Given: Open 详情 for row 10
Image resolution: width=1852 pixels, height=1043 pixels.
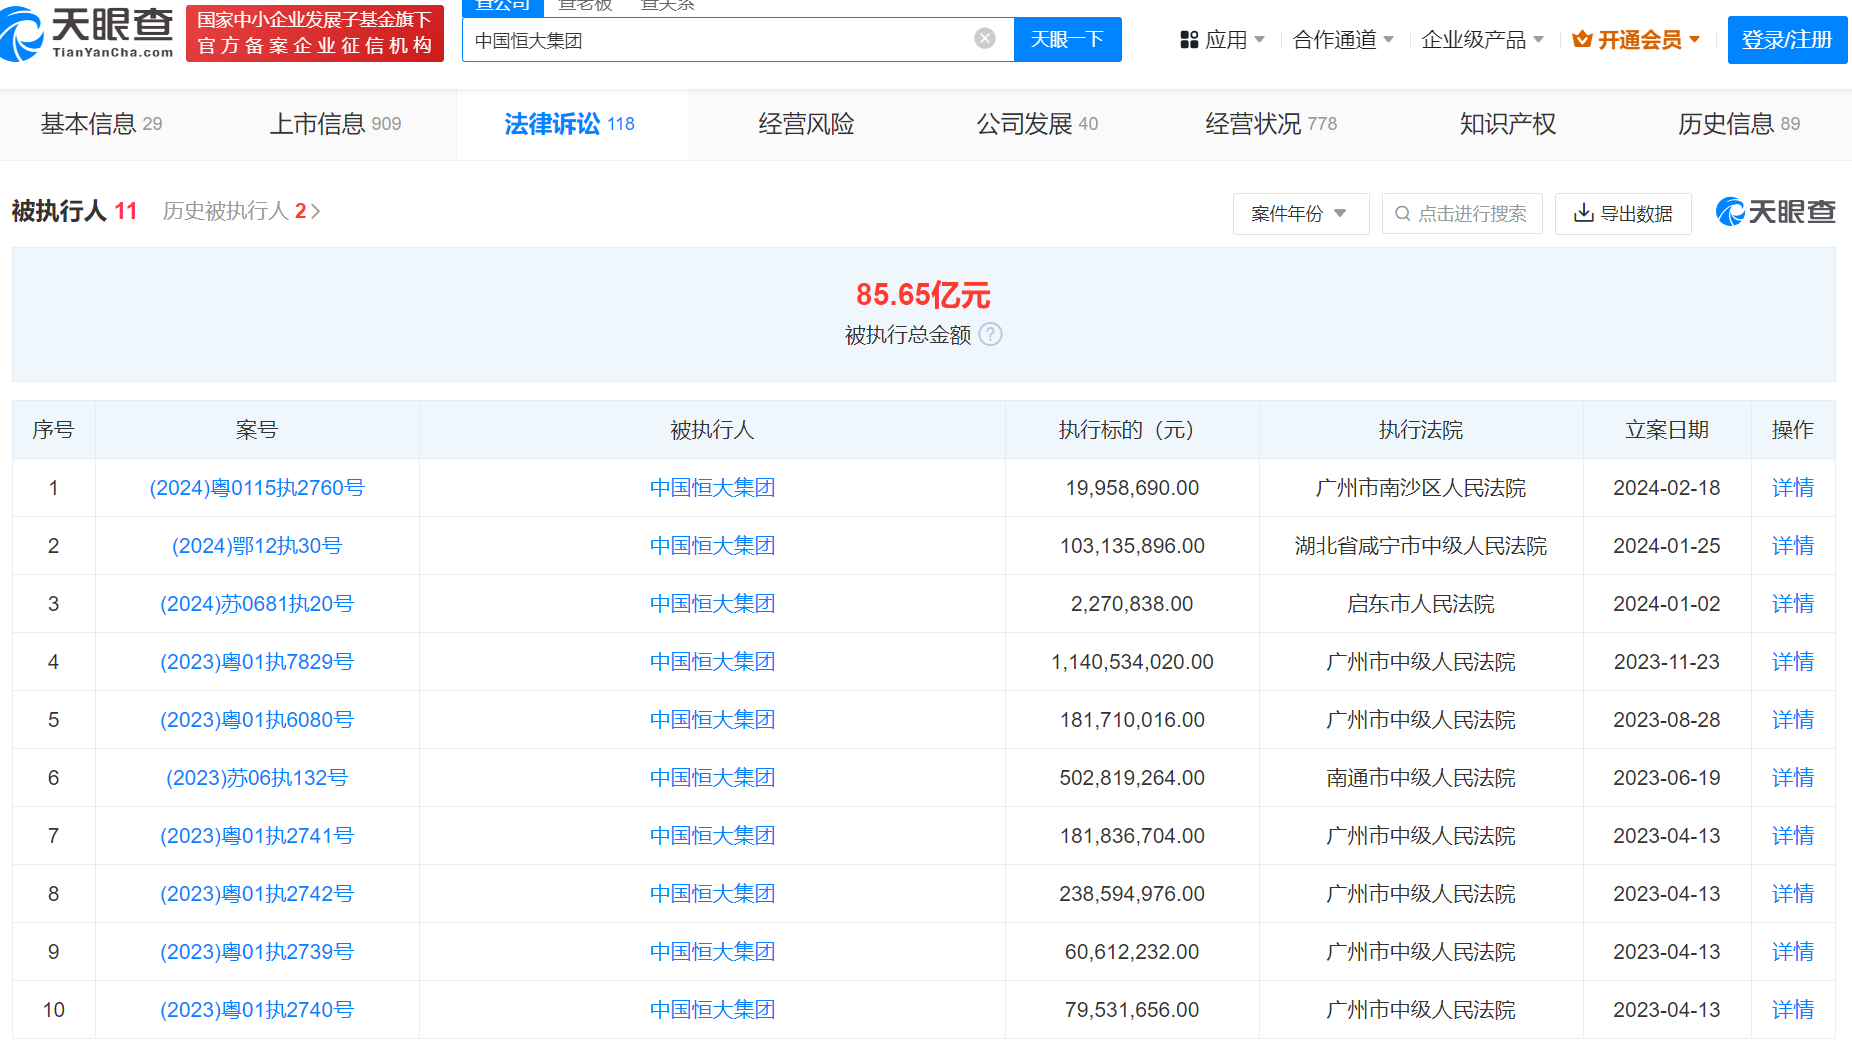Looking at the screenshot, I should (x=1793, y=1010).
